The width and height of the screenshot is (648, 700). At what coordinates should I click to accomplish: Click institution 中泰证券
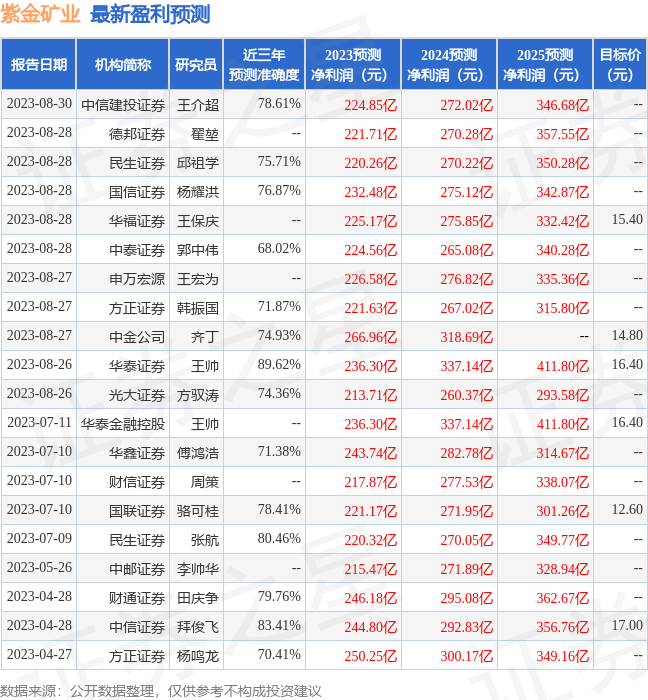137,250
